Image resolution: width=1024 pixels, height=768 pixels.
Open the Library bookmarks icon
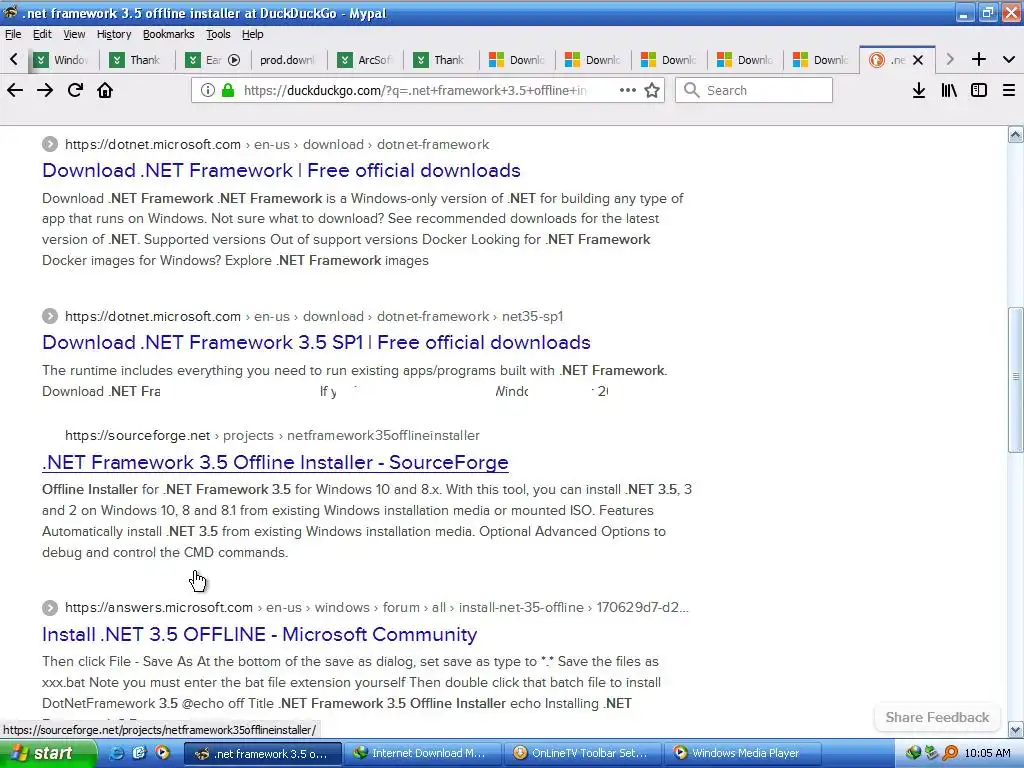click(949, 90)
